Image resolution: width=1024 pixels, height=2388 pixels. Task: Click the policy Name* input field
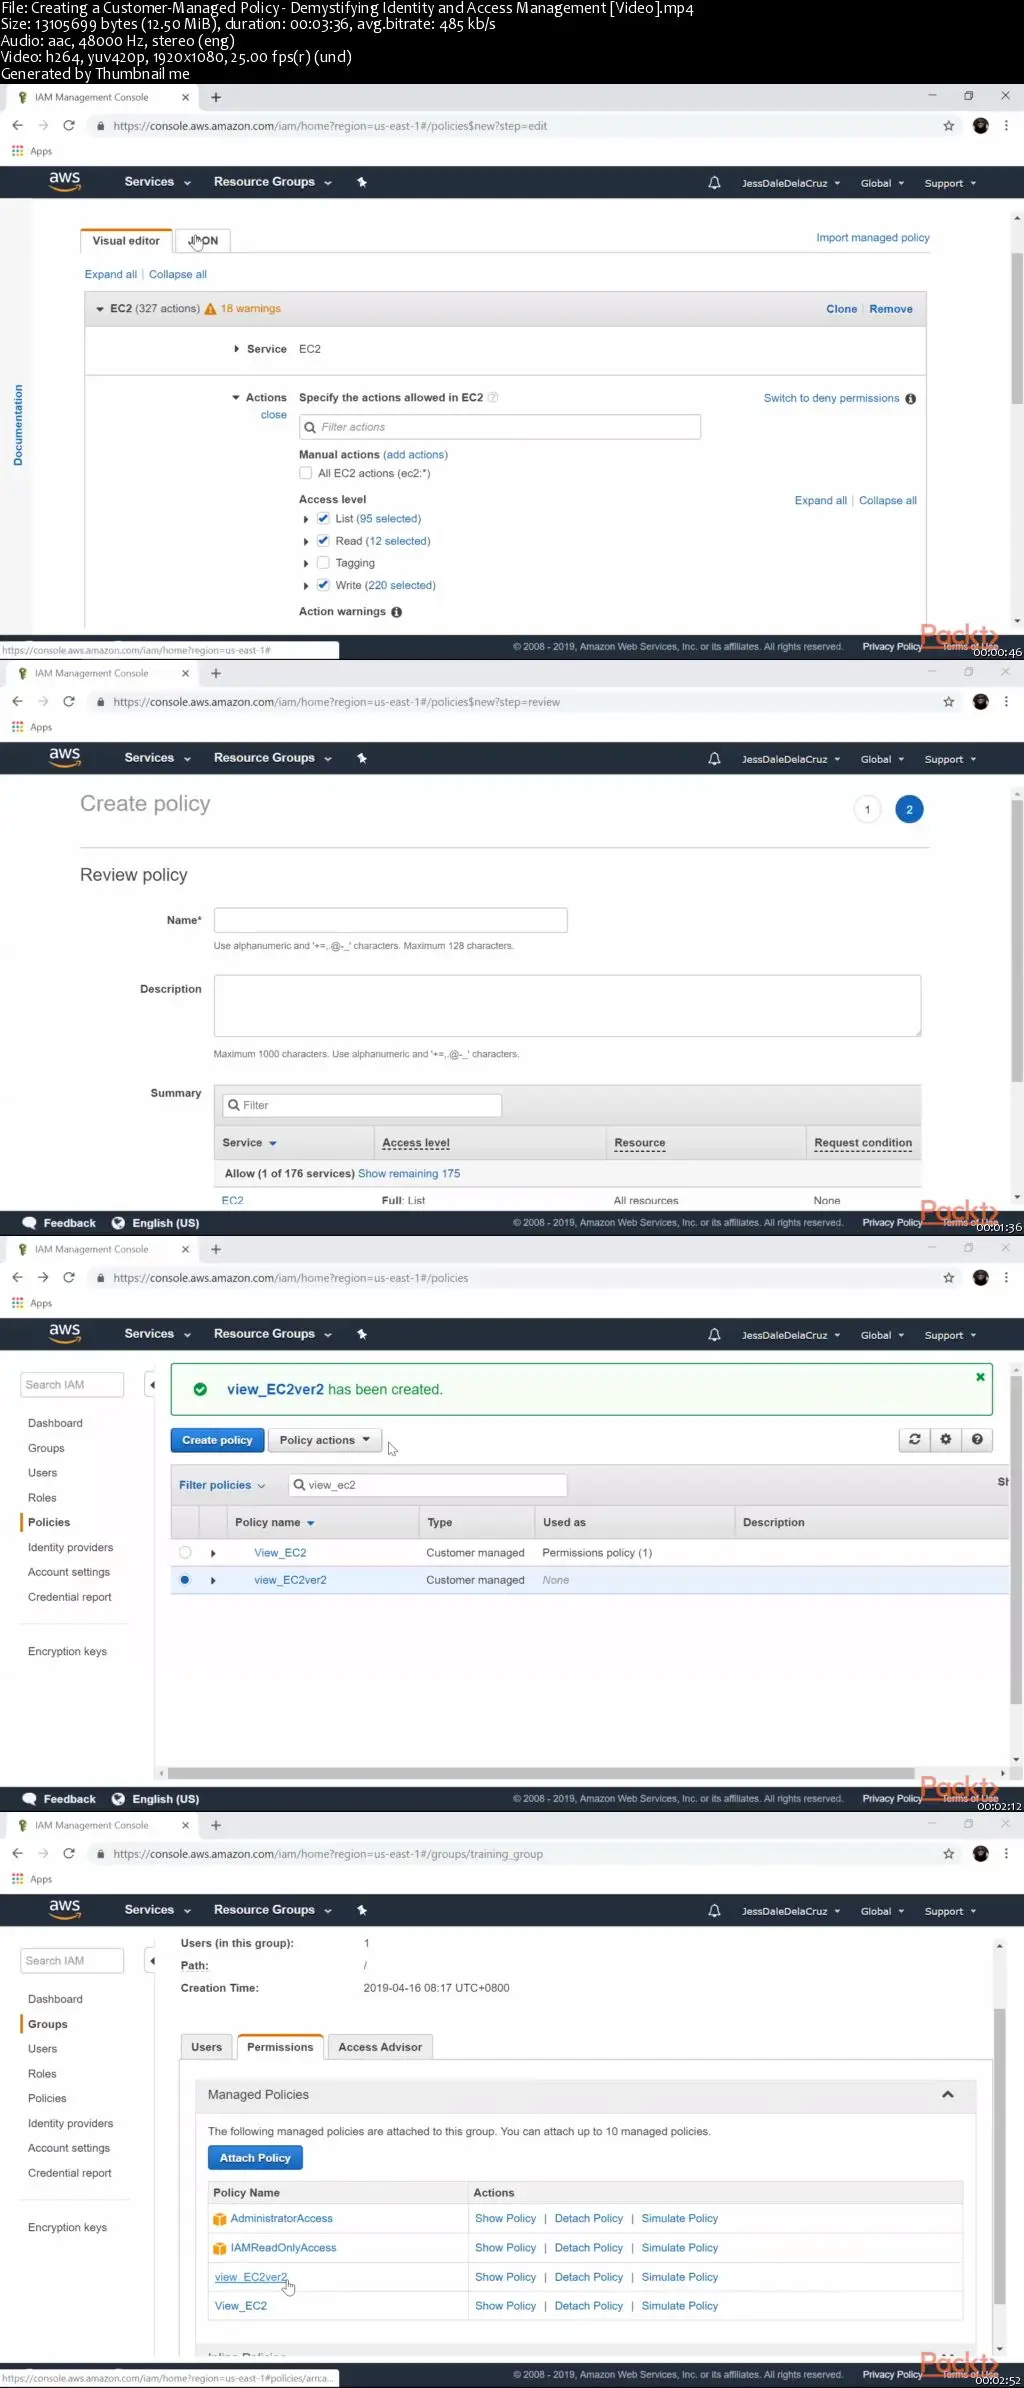[x=391, y=920]
